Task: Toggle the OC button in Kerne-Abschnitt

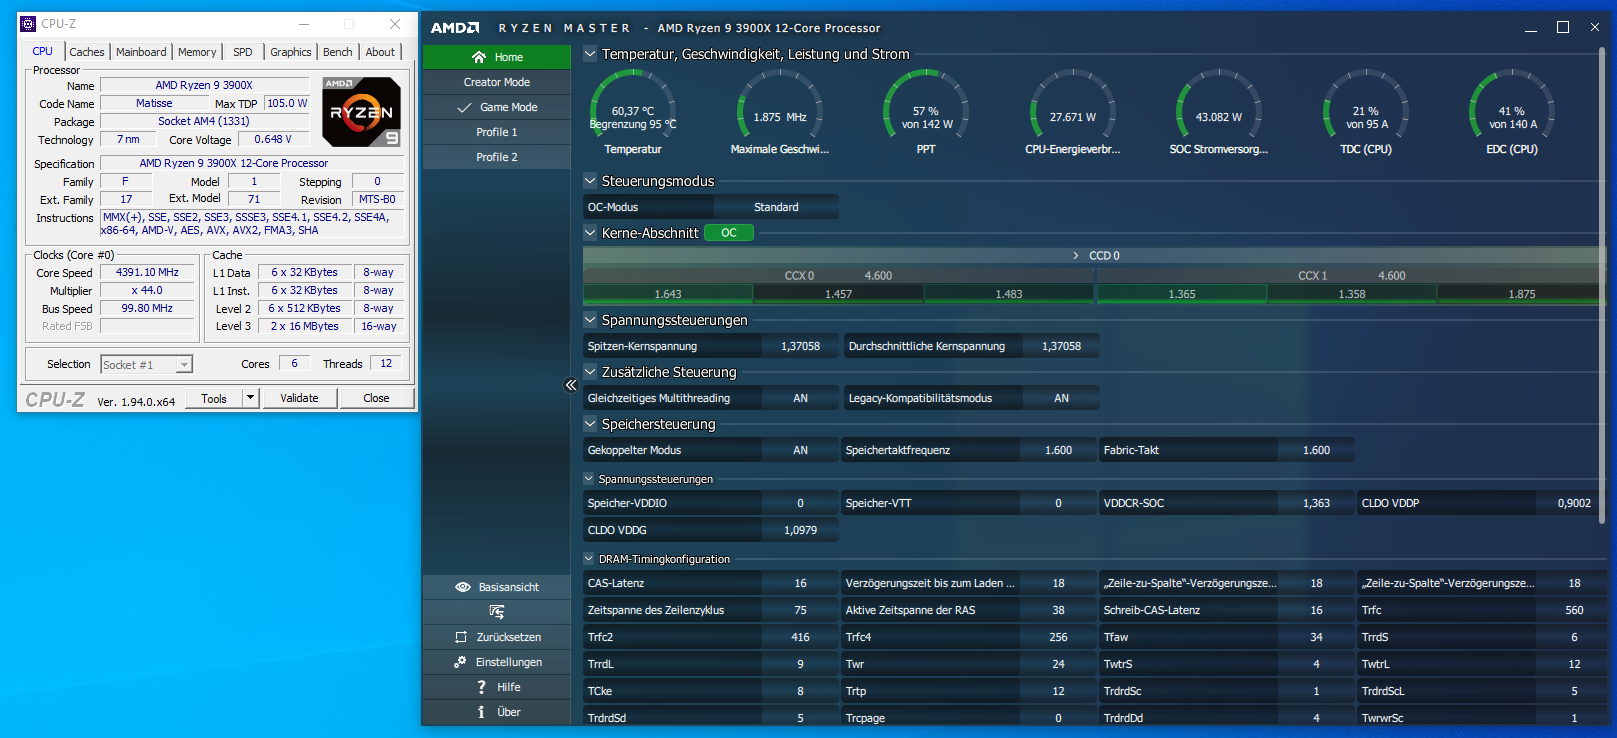Action: click(729, 233)
